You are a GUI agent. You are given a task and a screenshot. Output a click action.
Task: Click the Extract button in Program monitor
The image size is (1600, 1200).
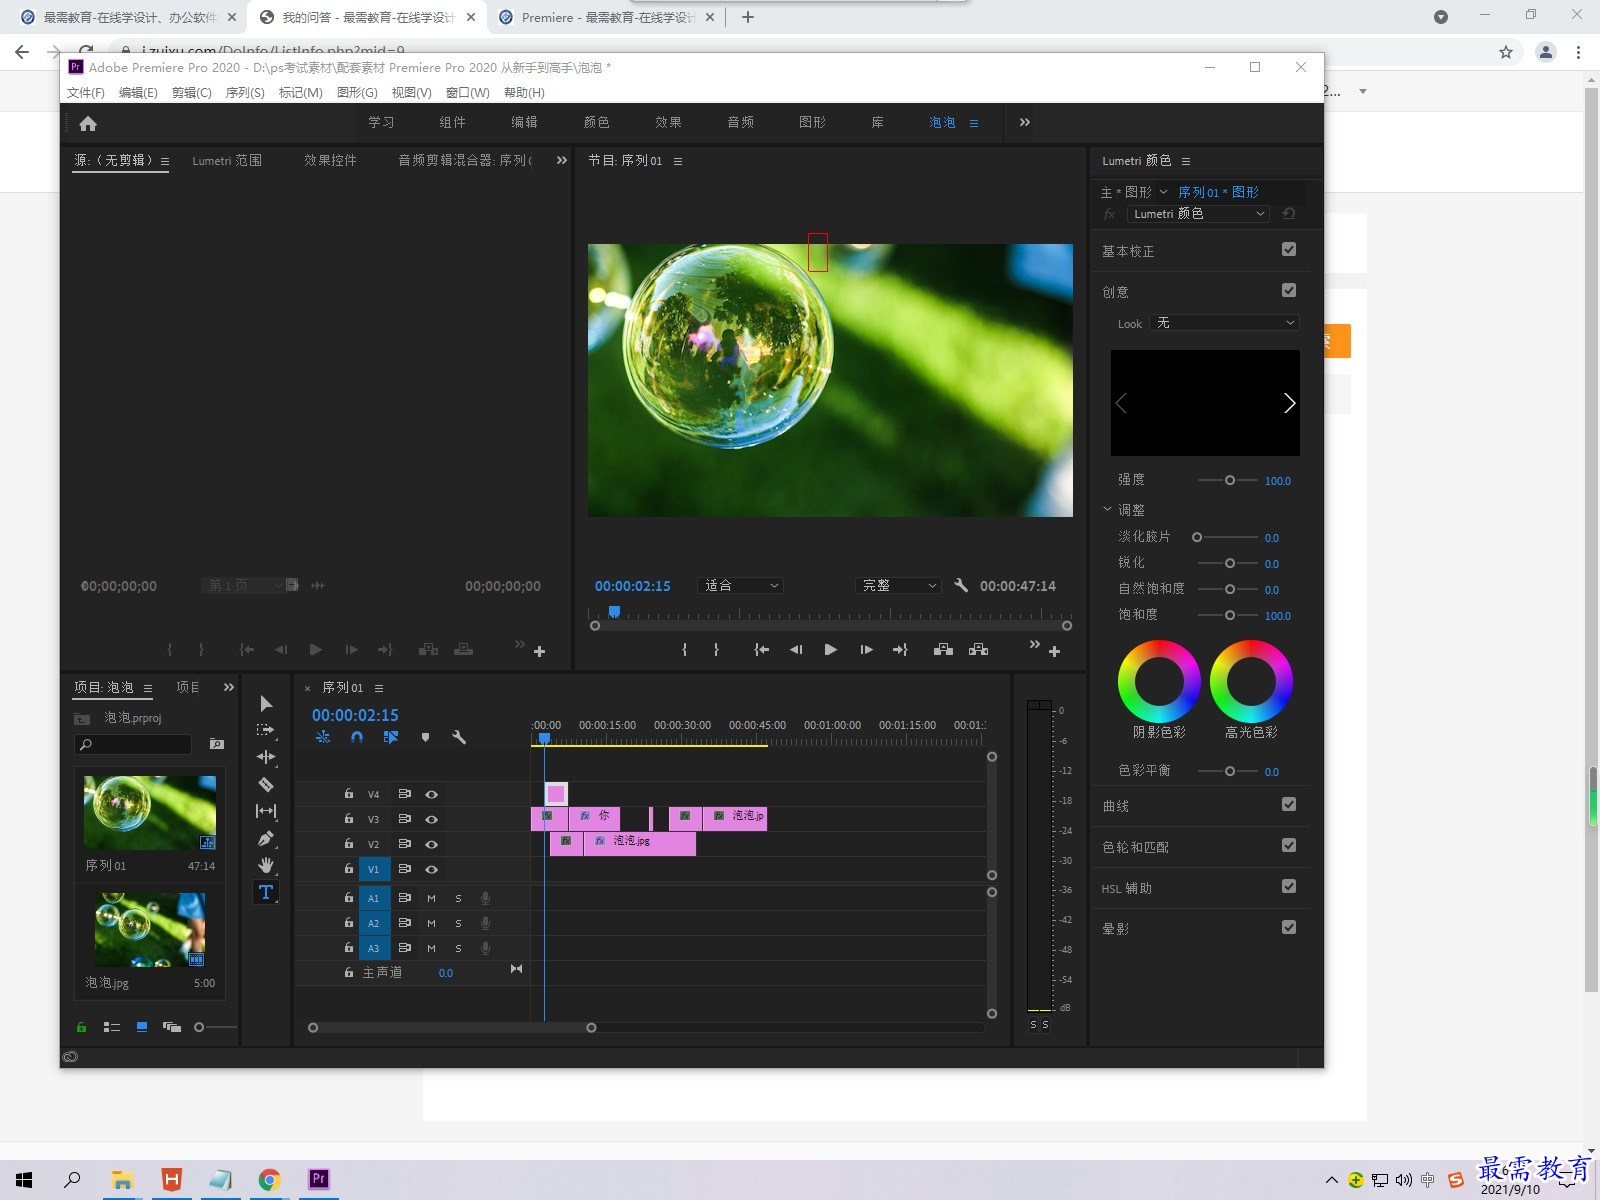pos(979,650)
